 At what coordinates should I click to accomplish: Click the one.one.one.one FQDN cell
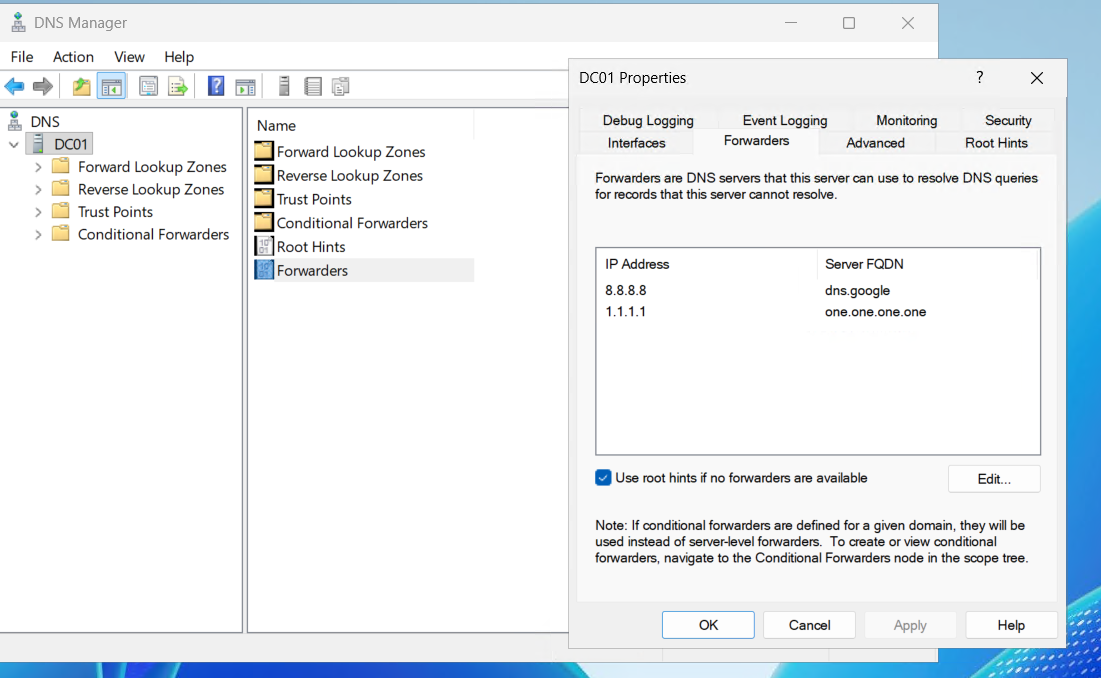[875, 312]
